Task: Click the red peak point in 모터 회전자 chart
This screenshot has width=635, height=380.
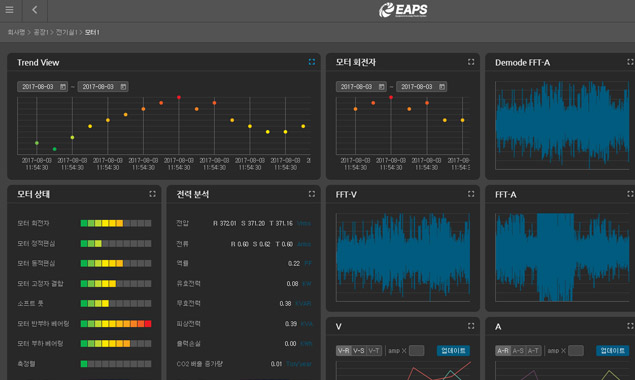Action: [391, 97]
